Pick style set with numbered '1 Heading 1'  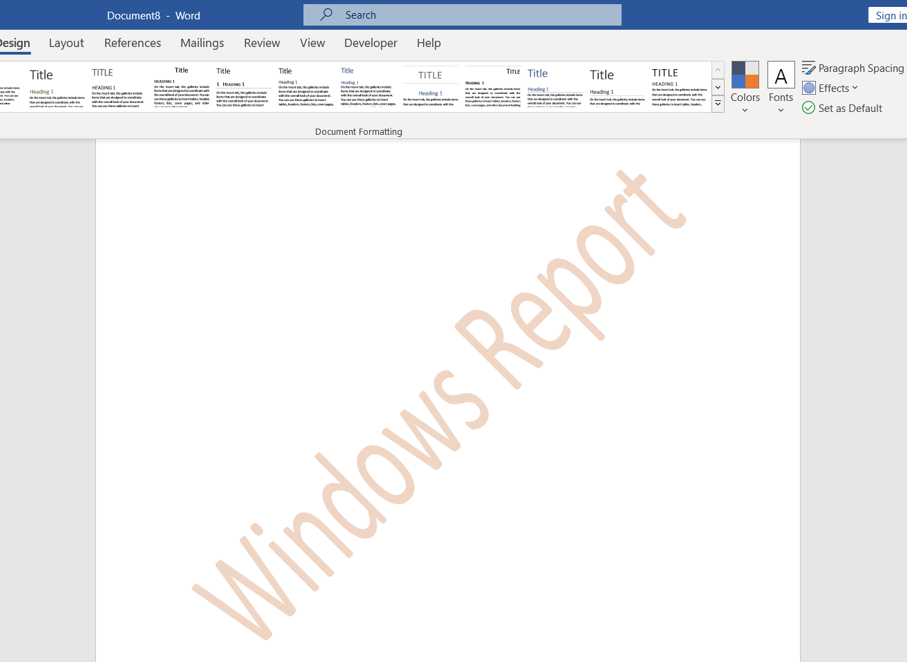click(243, 87)
